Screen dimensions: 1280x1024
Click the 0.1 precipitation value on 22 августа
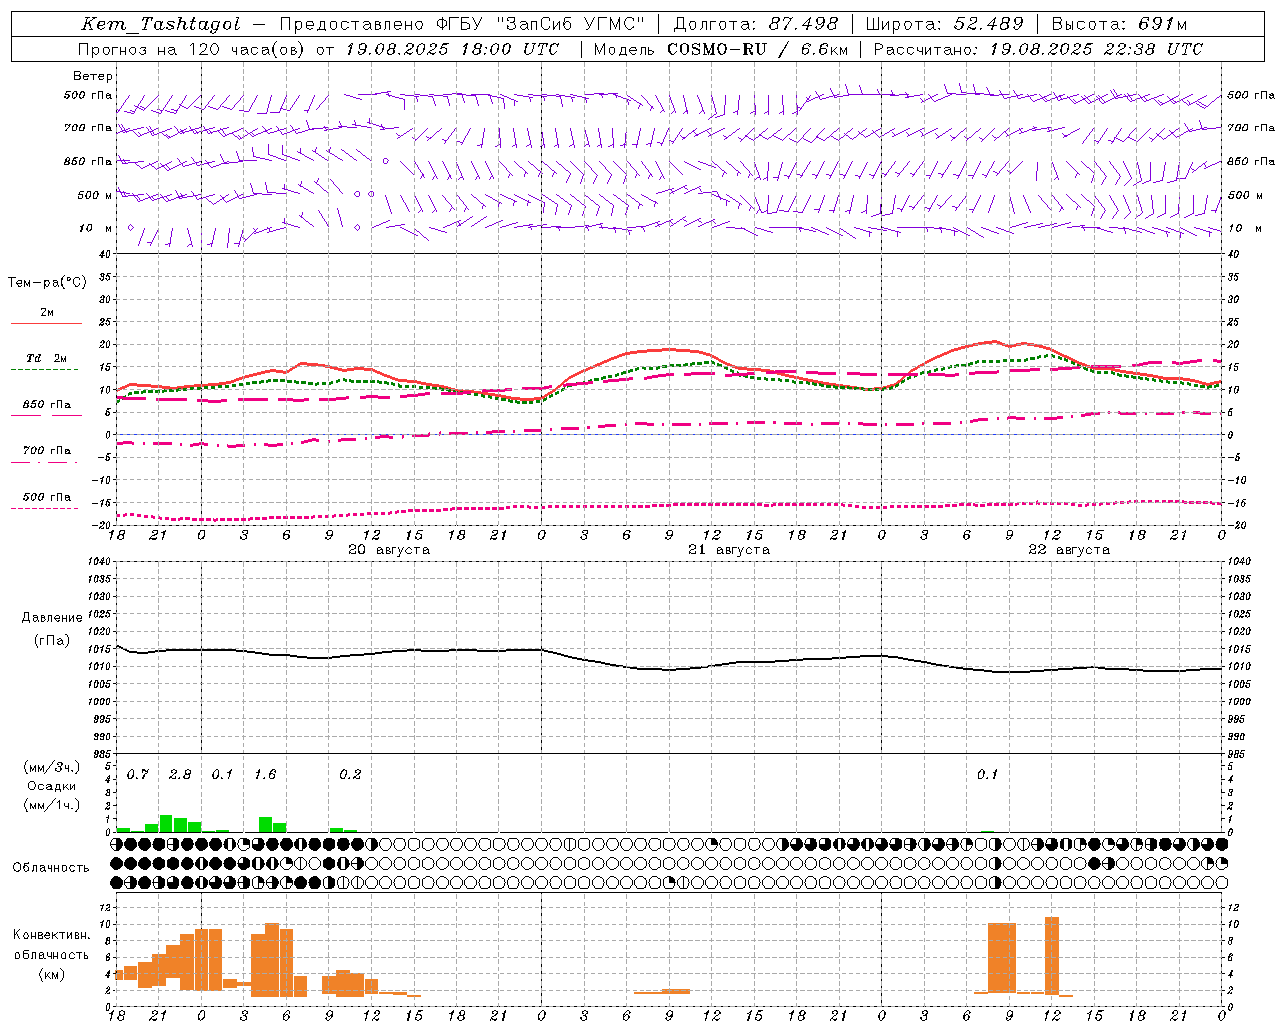pyautogui.click(x=987, y=775)
